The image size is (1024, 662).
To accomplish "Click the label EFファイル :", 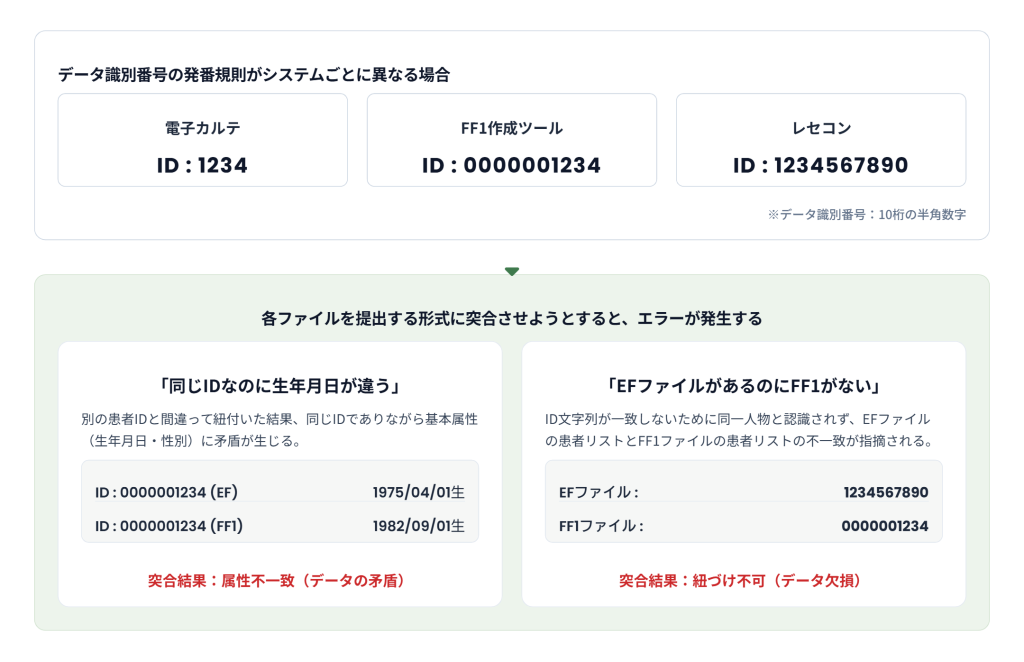I will coord(599,492).
